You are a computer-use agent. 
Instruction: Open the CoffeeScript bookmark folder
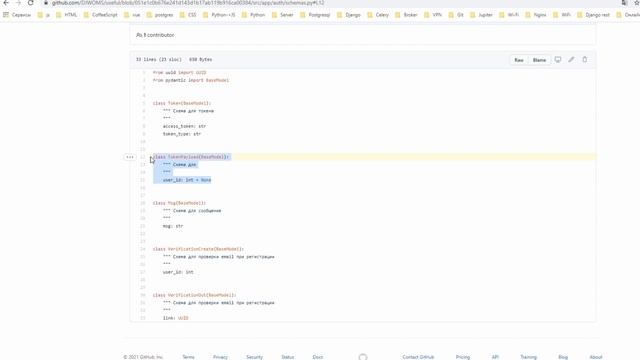pos(100,15)
